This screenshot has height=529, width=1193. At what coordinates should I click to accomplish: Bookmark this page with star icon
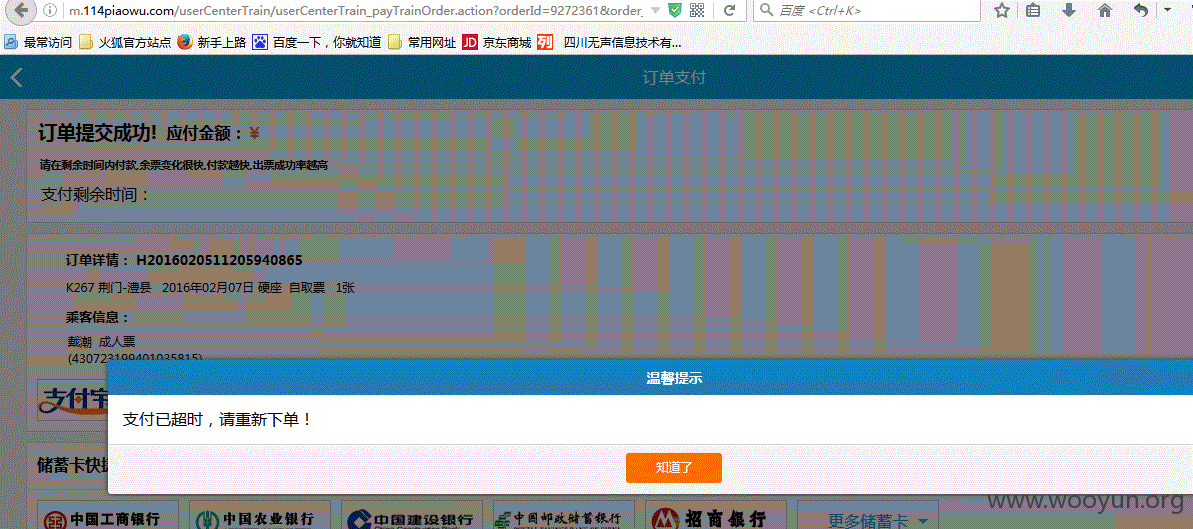1002,11
